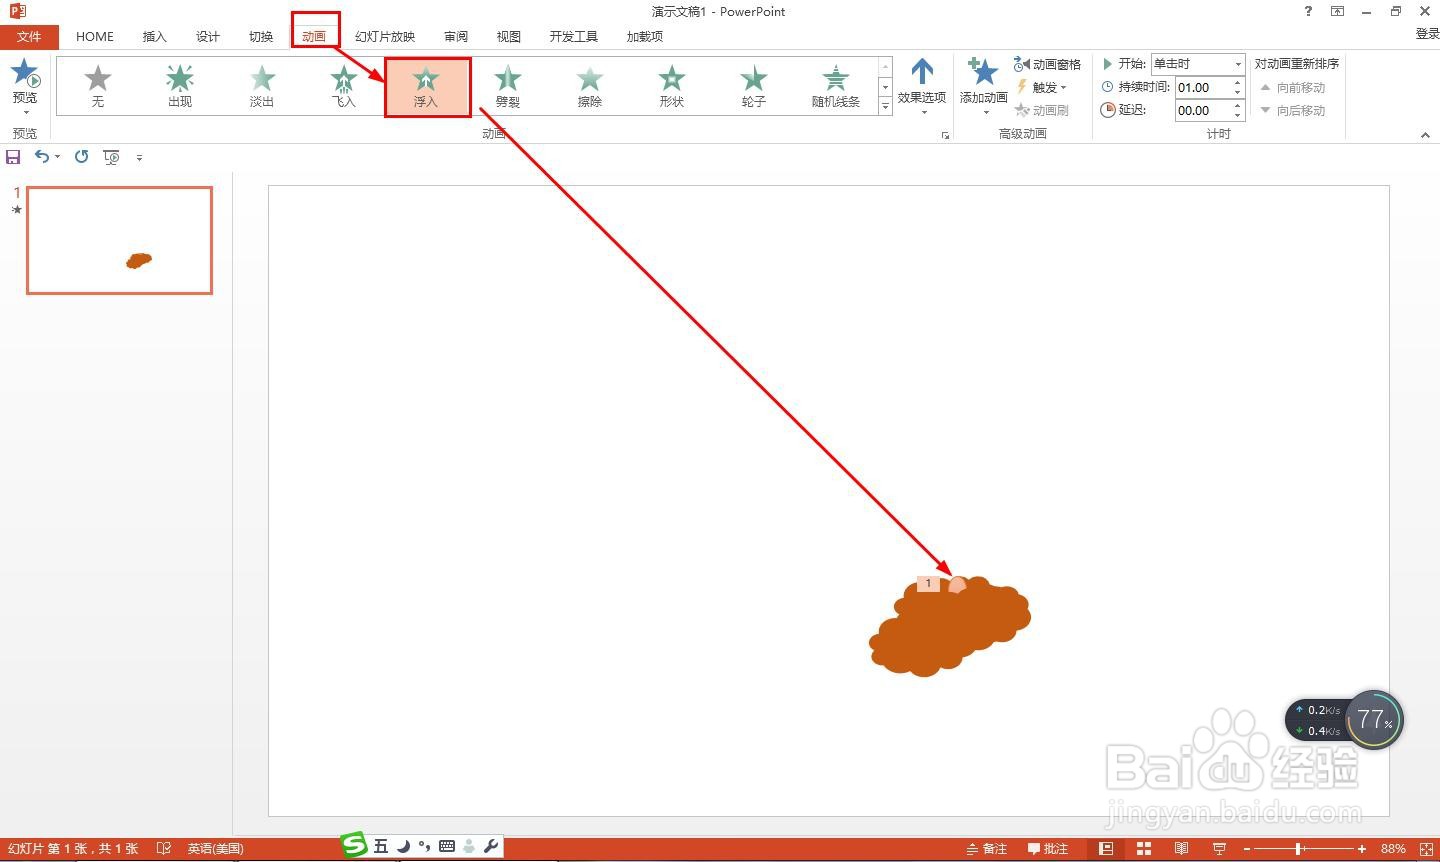This screenshot has height=862, width=1440.
Task: Click the 英语(美国) language indicator
Action: tap(216, 849)
